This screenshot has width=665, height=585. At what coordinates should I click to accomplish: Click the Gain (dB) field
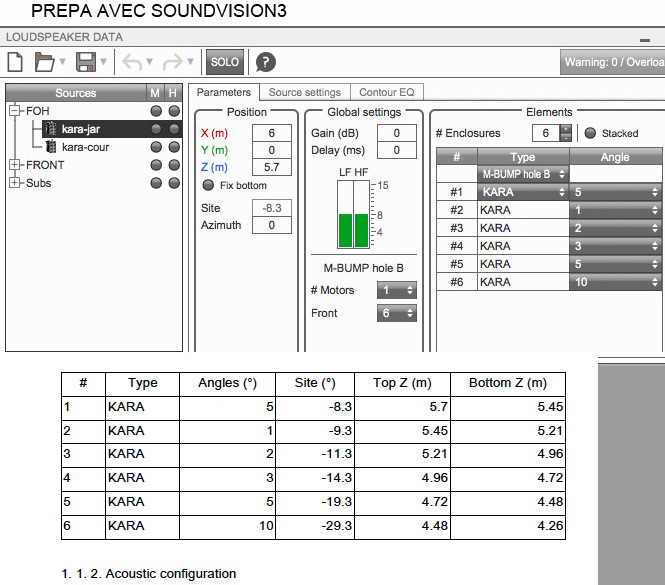tap(397, 133)
